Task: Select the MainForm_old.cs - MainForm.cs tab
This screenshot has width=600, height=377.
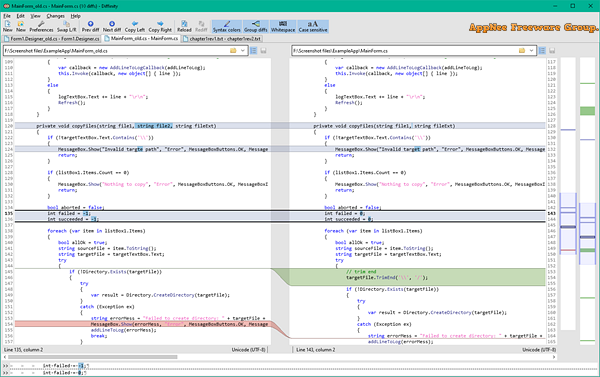Action: tap(141, 38)
